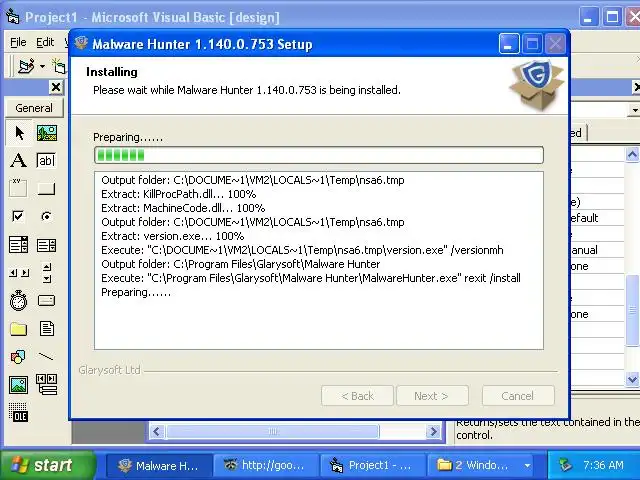This screenshot has width=640, height=480.
Task: Open the 2 Windows taskbar group
Action: (480, 466)
